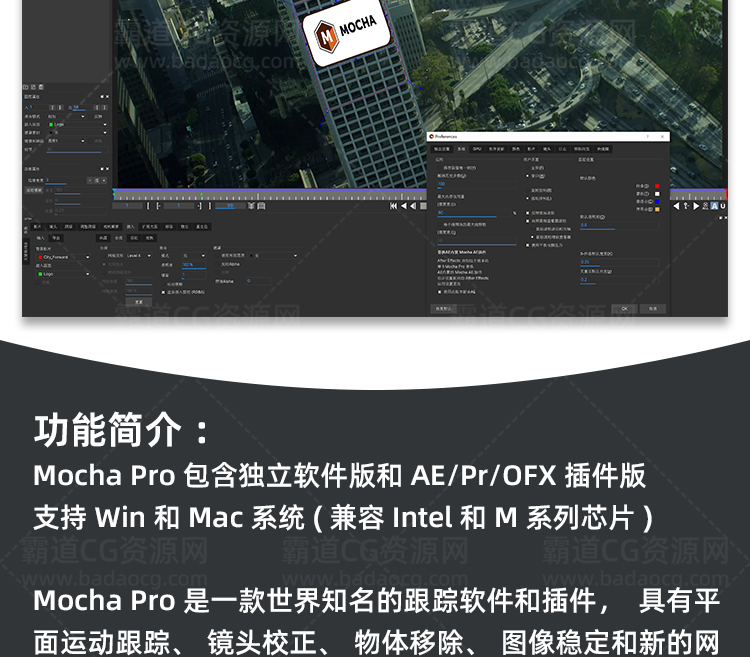
Task: Click the 99 out-point field below the timeline
Action: (230, 206)
